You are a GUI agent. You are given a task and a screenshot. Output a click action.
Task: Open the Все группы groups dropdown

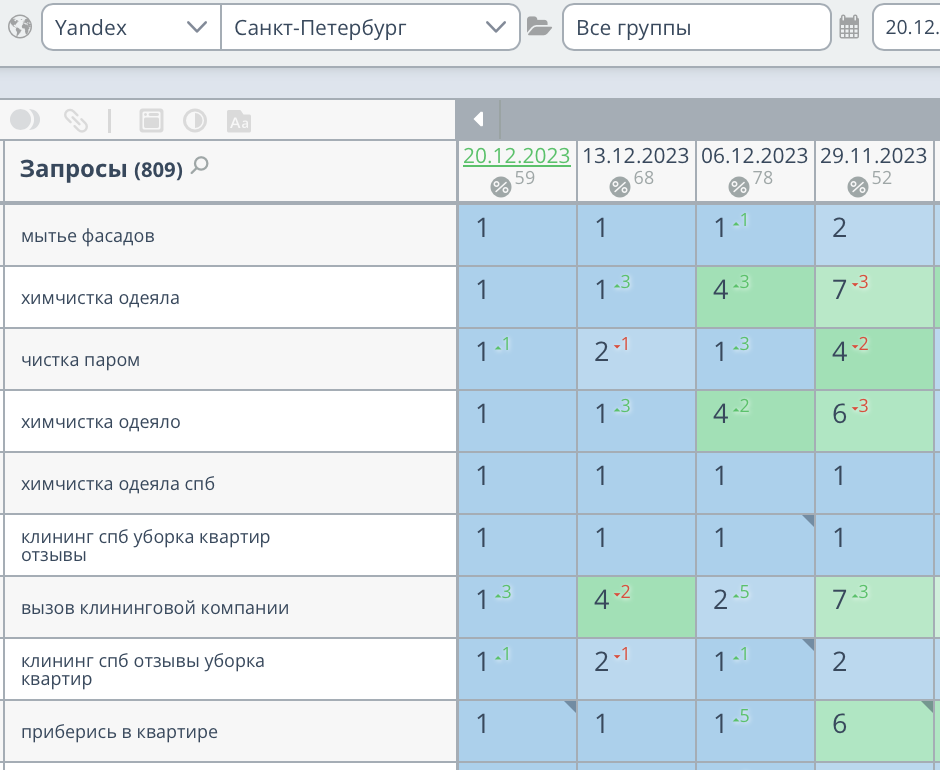[697, 27]
